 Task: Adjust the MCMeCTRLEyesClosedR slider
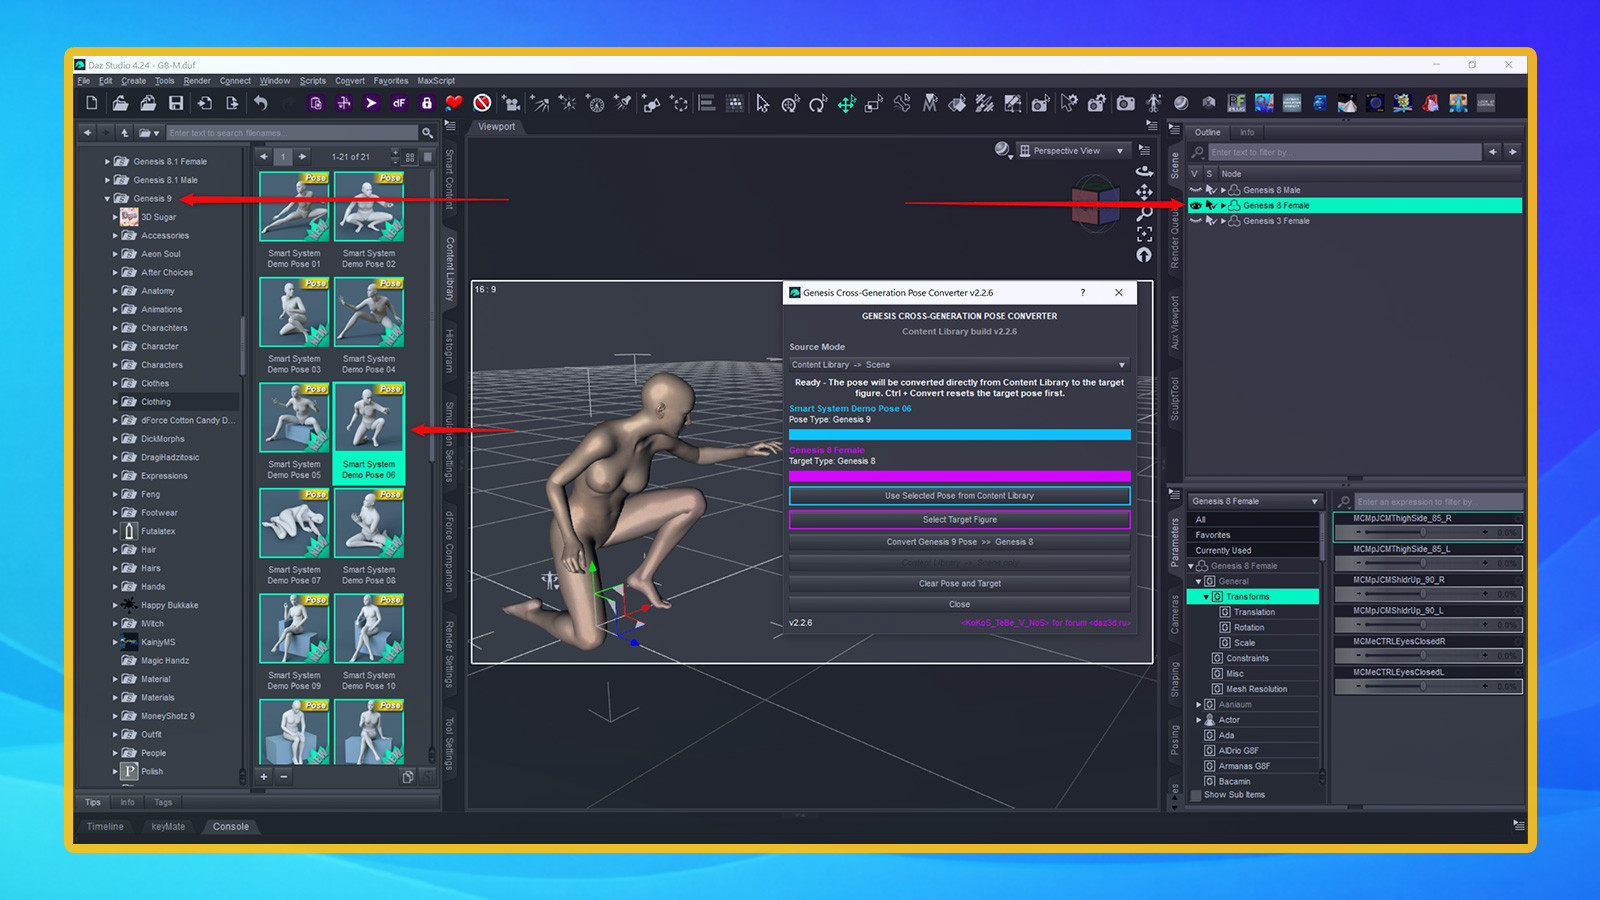[x=1428, y=656]
